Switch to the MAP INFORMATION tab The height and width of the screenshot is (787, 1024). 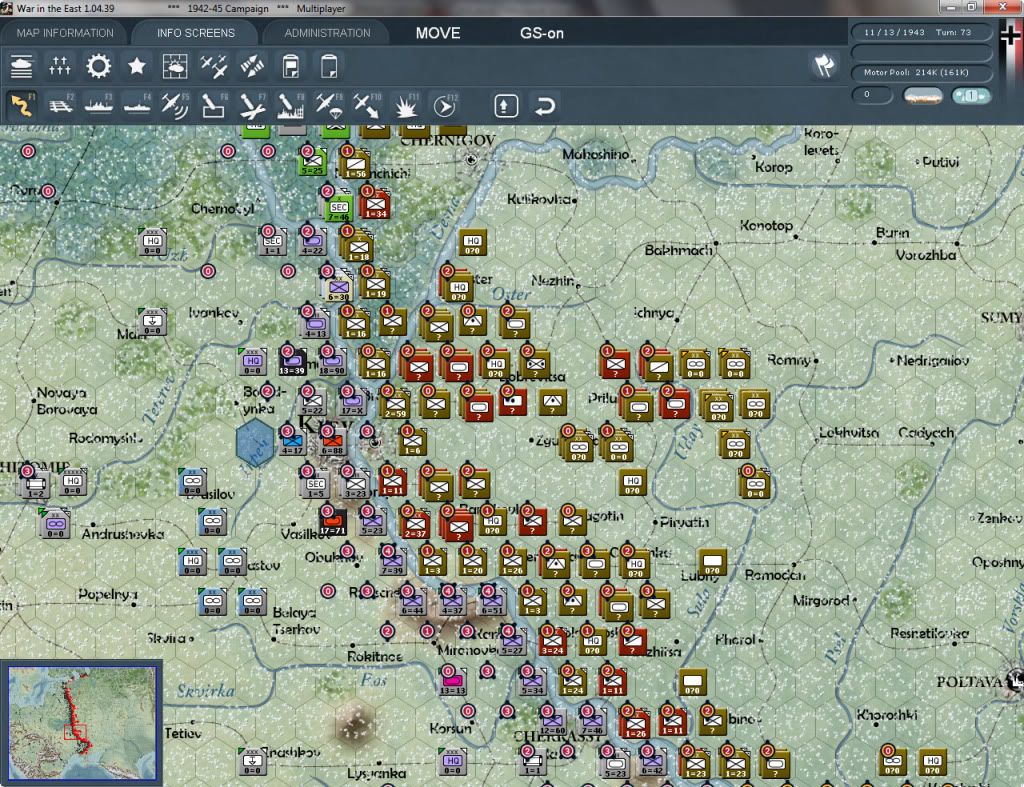pos(65,33)
